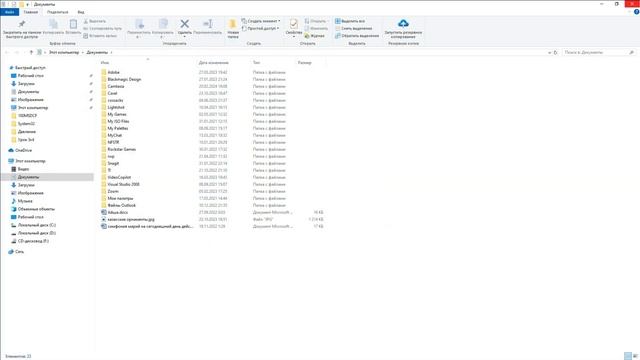Viewport: 640px width, 360px height.
Task: Switch to the large icons view in the status bar
Action: pos(635,356)
